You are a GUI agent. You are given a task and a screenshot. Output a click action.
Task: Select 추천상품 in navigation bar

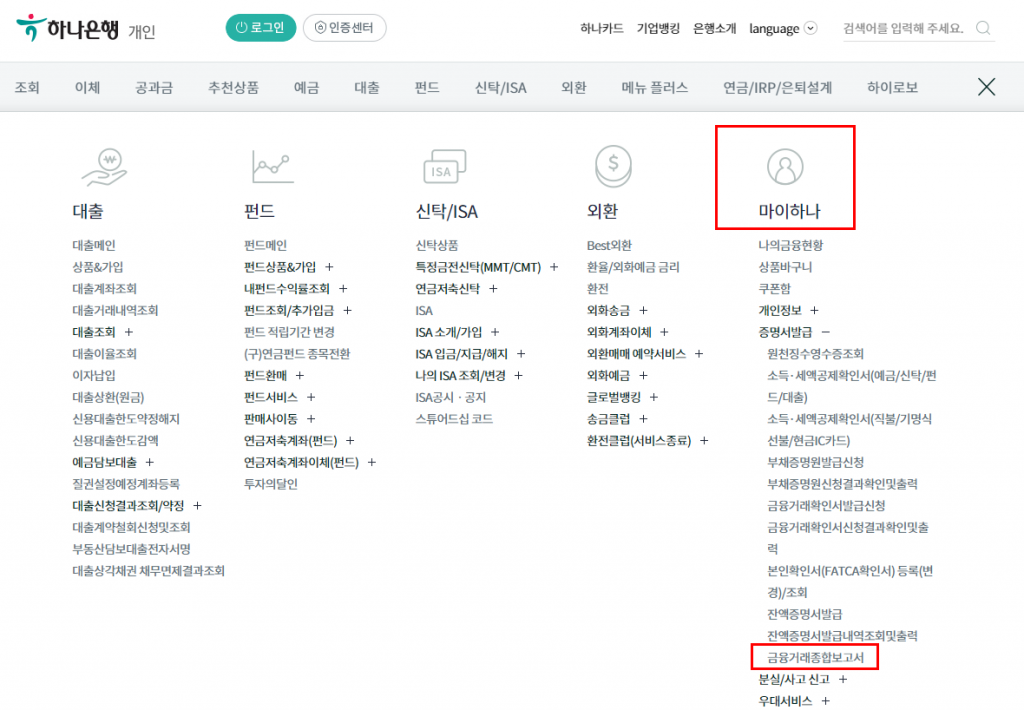point(233,88)
